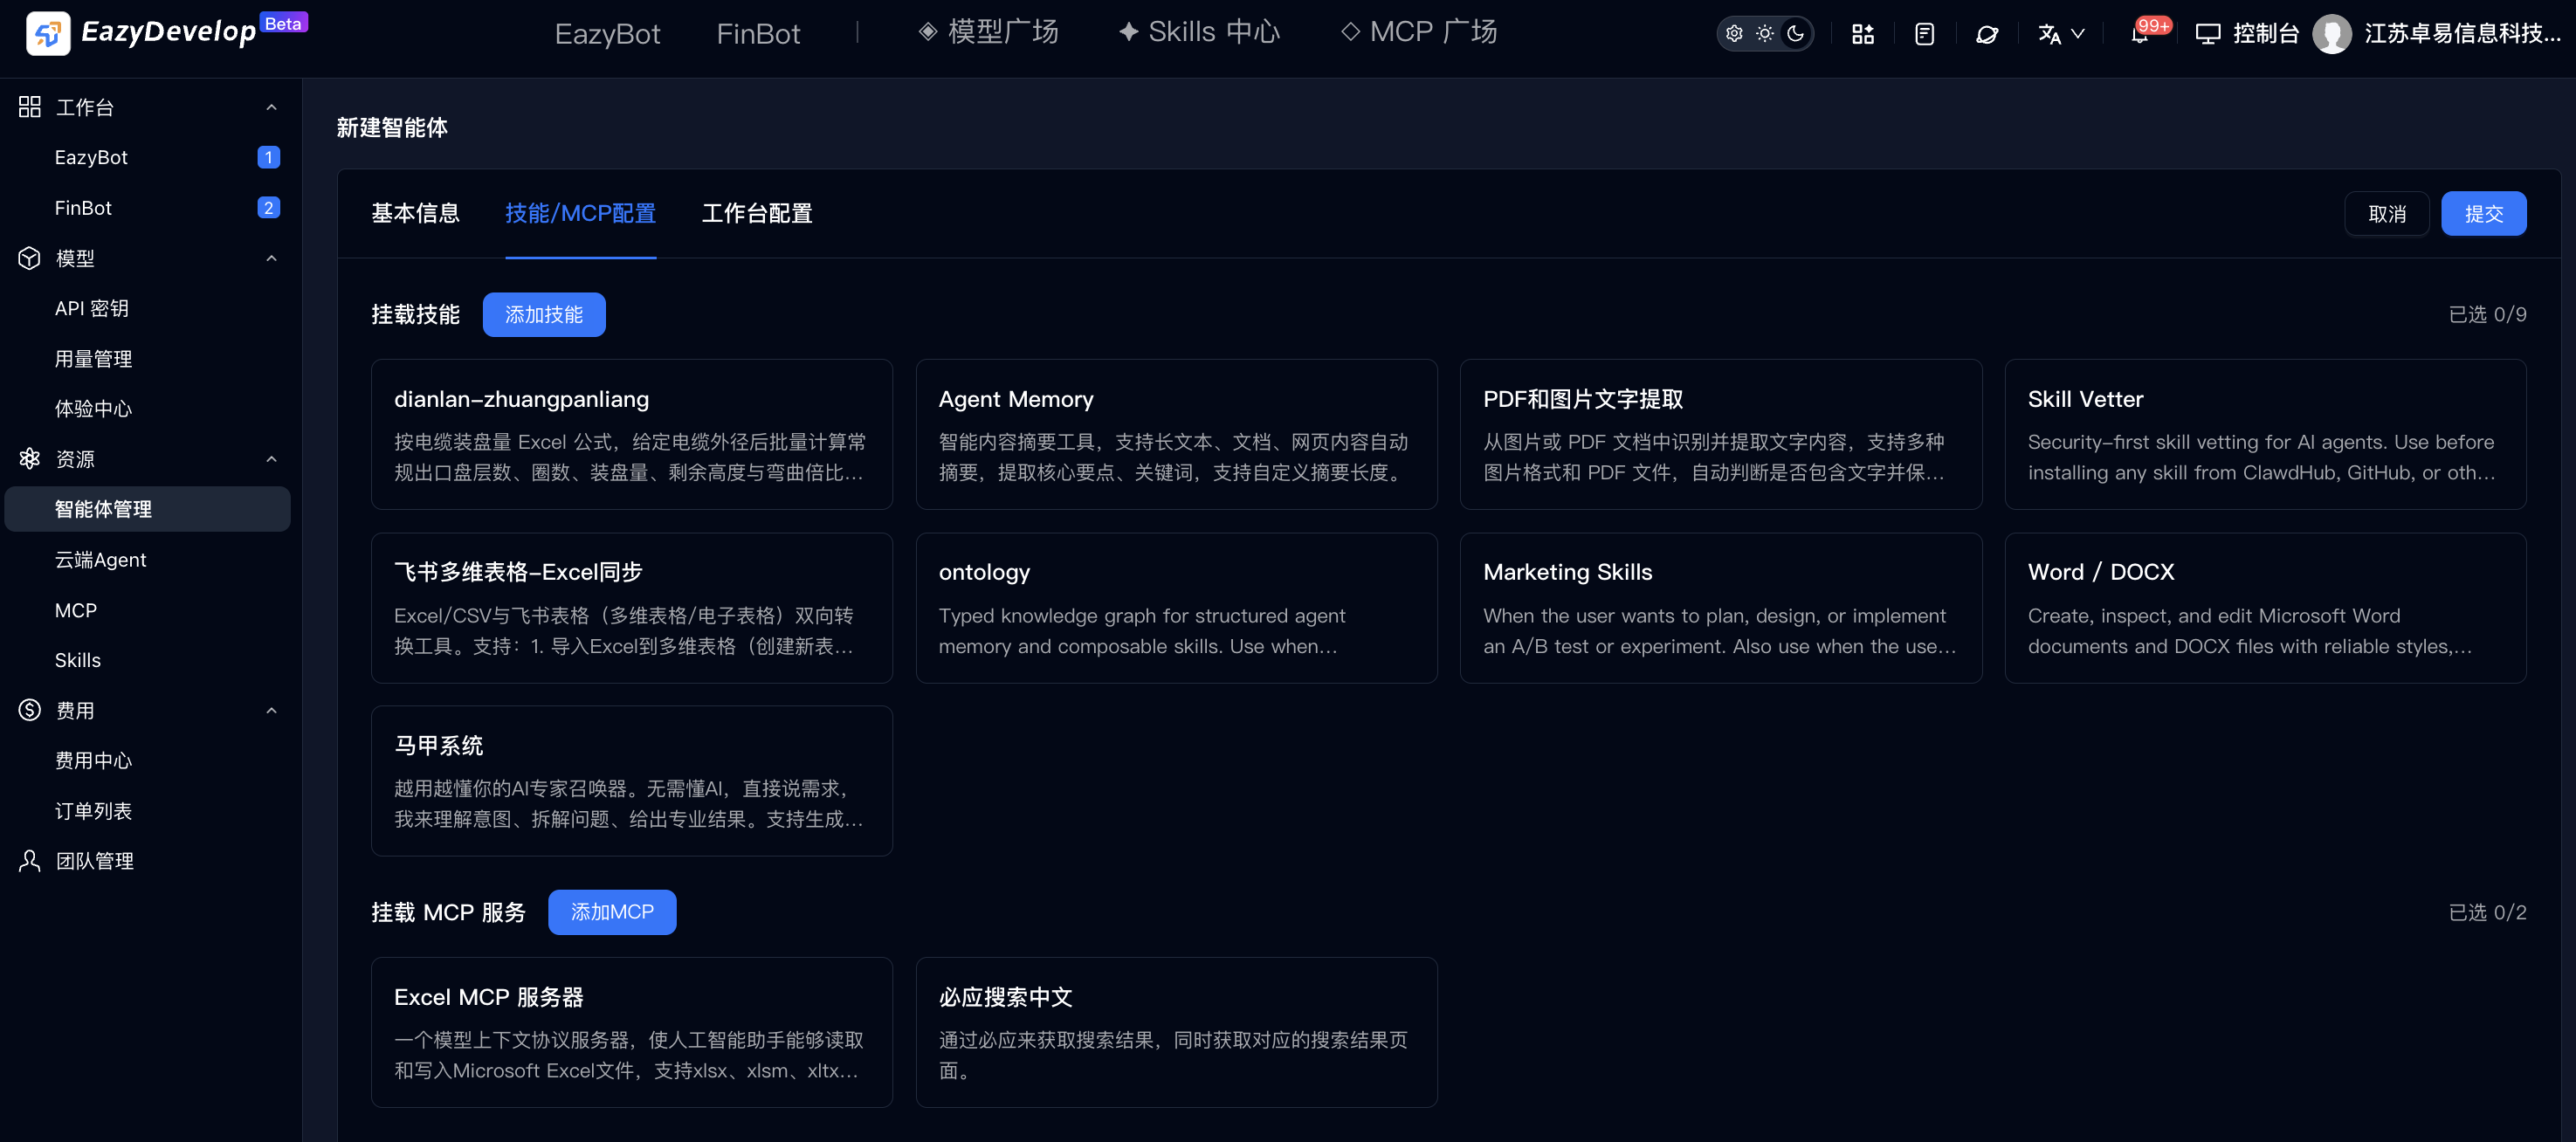2576x1142 pixels.
Task: Open 用量管理 in sidebar
Action: 93,359
